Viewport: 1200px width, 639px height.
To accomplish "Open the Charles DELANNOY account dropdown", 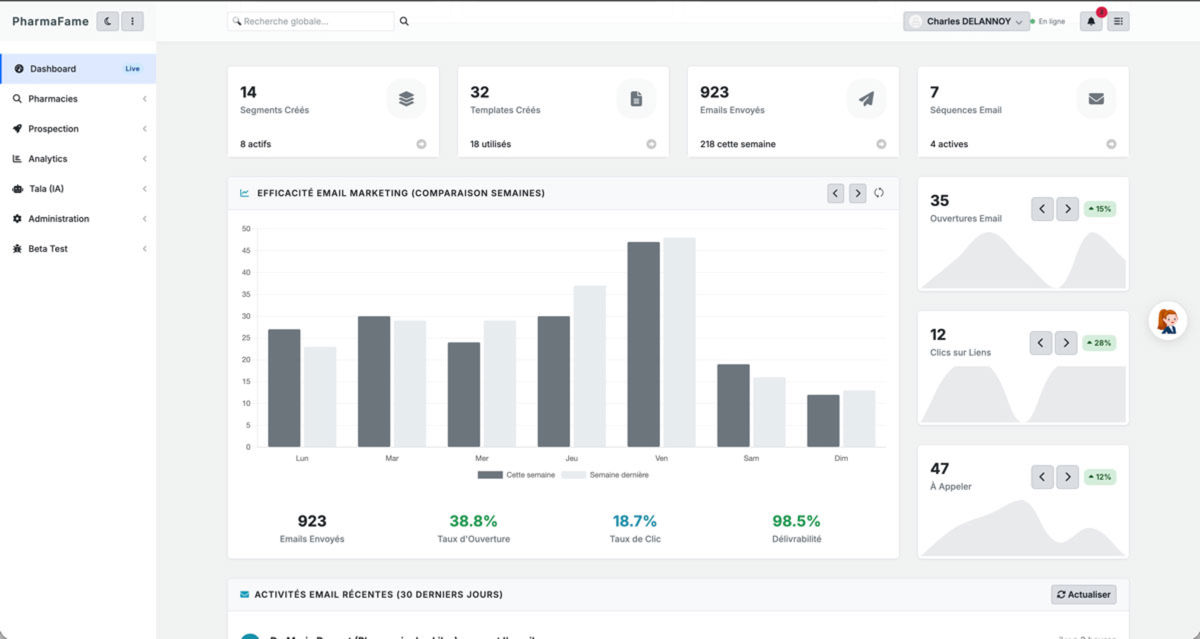I will [x=966, y=20].
